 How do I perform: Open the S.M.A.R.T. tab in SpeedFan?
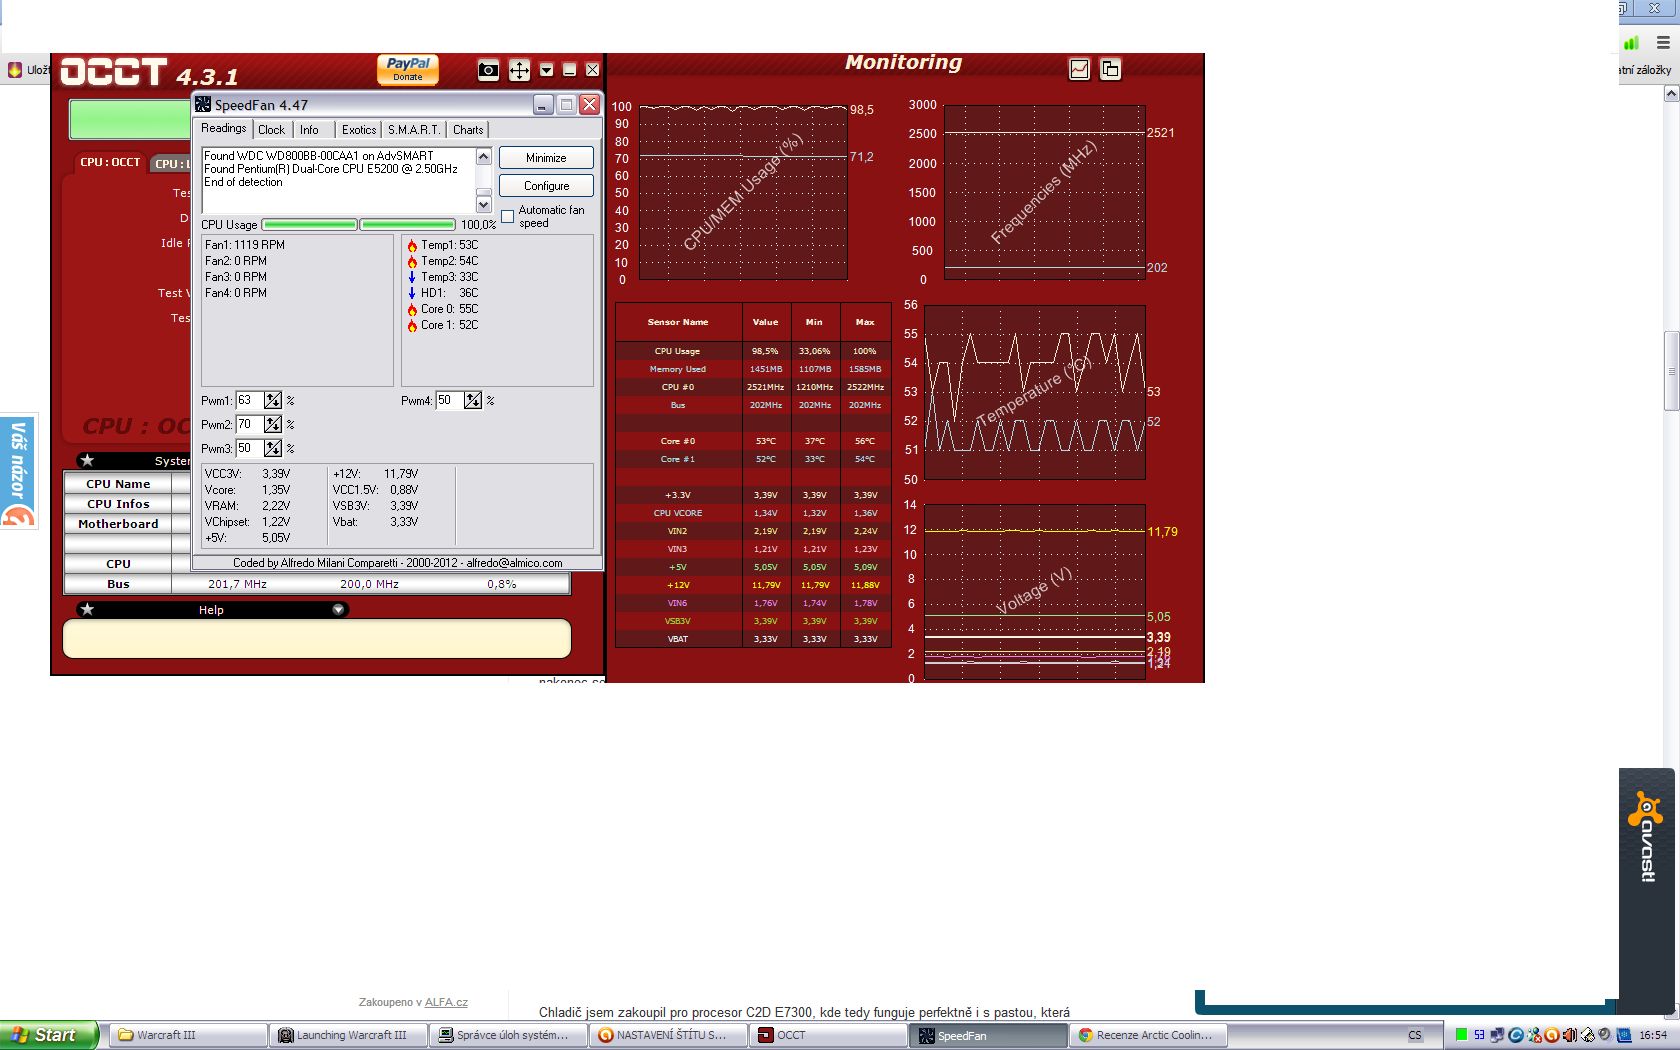(414, 130)
